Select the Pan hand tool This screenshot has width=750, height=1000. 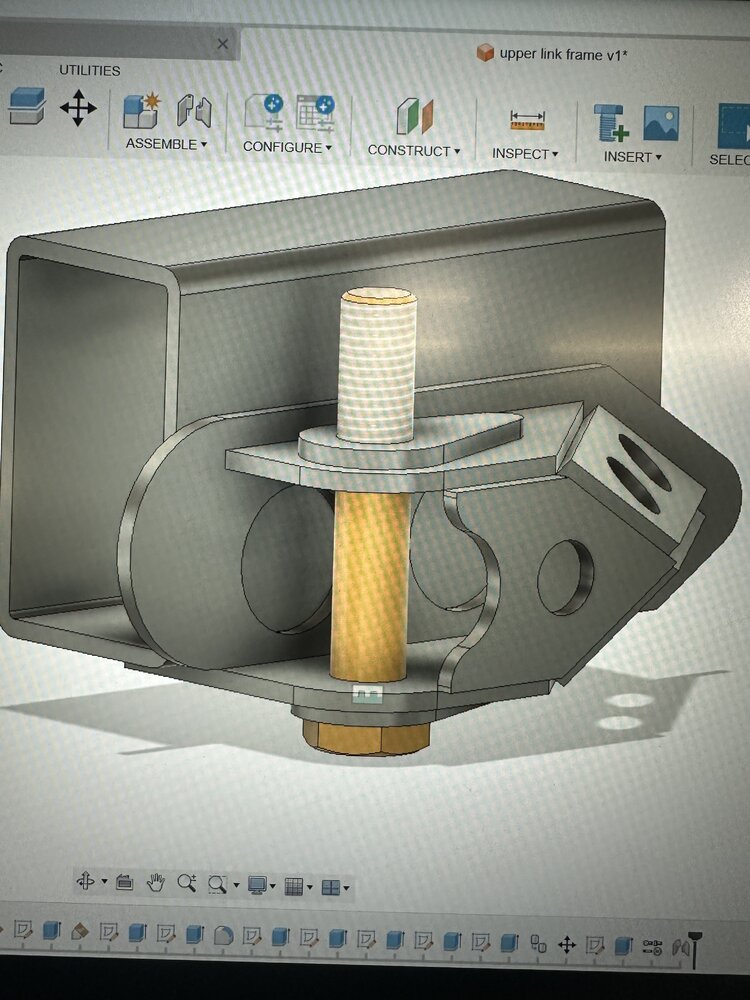[x=155, y=883]
